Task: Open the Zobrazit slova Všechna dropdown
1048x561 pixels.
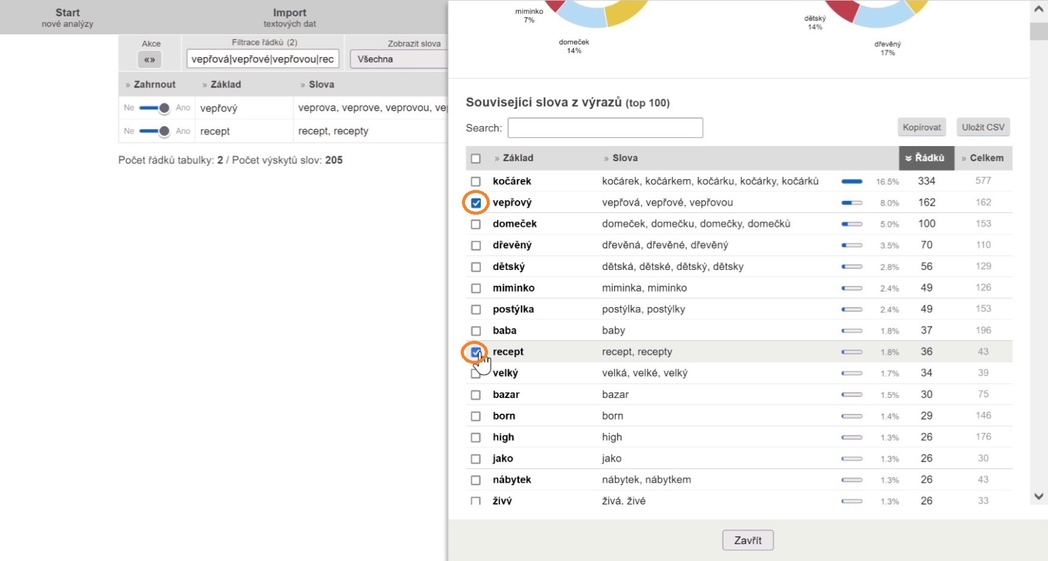Action: click(398, 60)
